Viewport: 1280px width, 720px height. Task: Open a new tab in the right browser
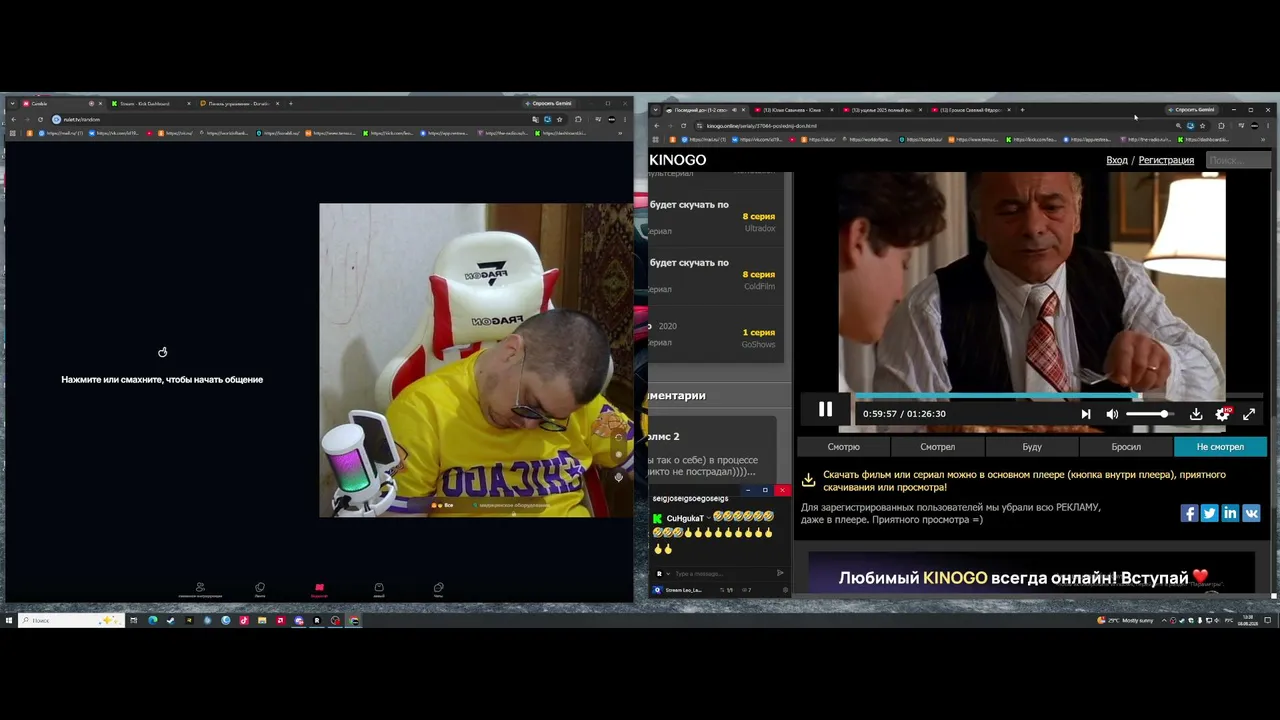(1022, 110)
